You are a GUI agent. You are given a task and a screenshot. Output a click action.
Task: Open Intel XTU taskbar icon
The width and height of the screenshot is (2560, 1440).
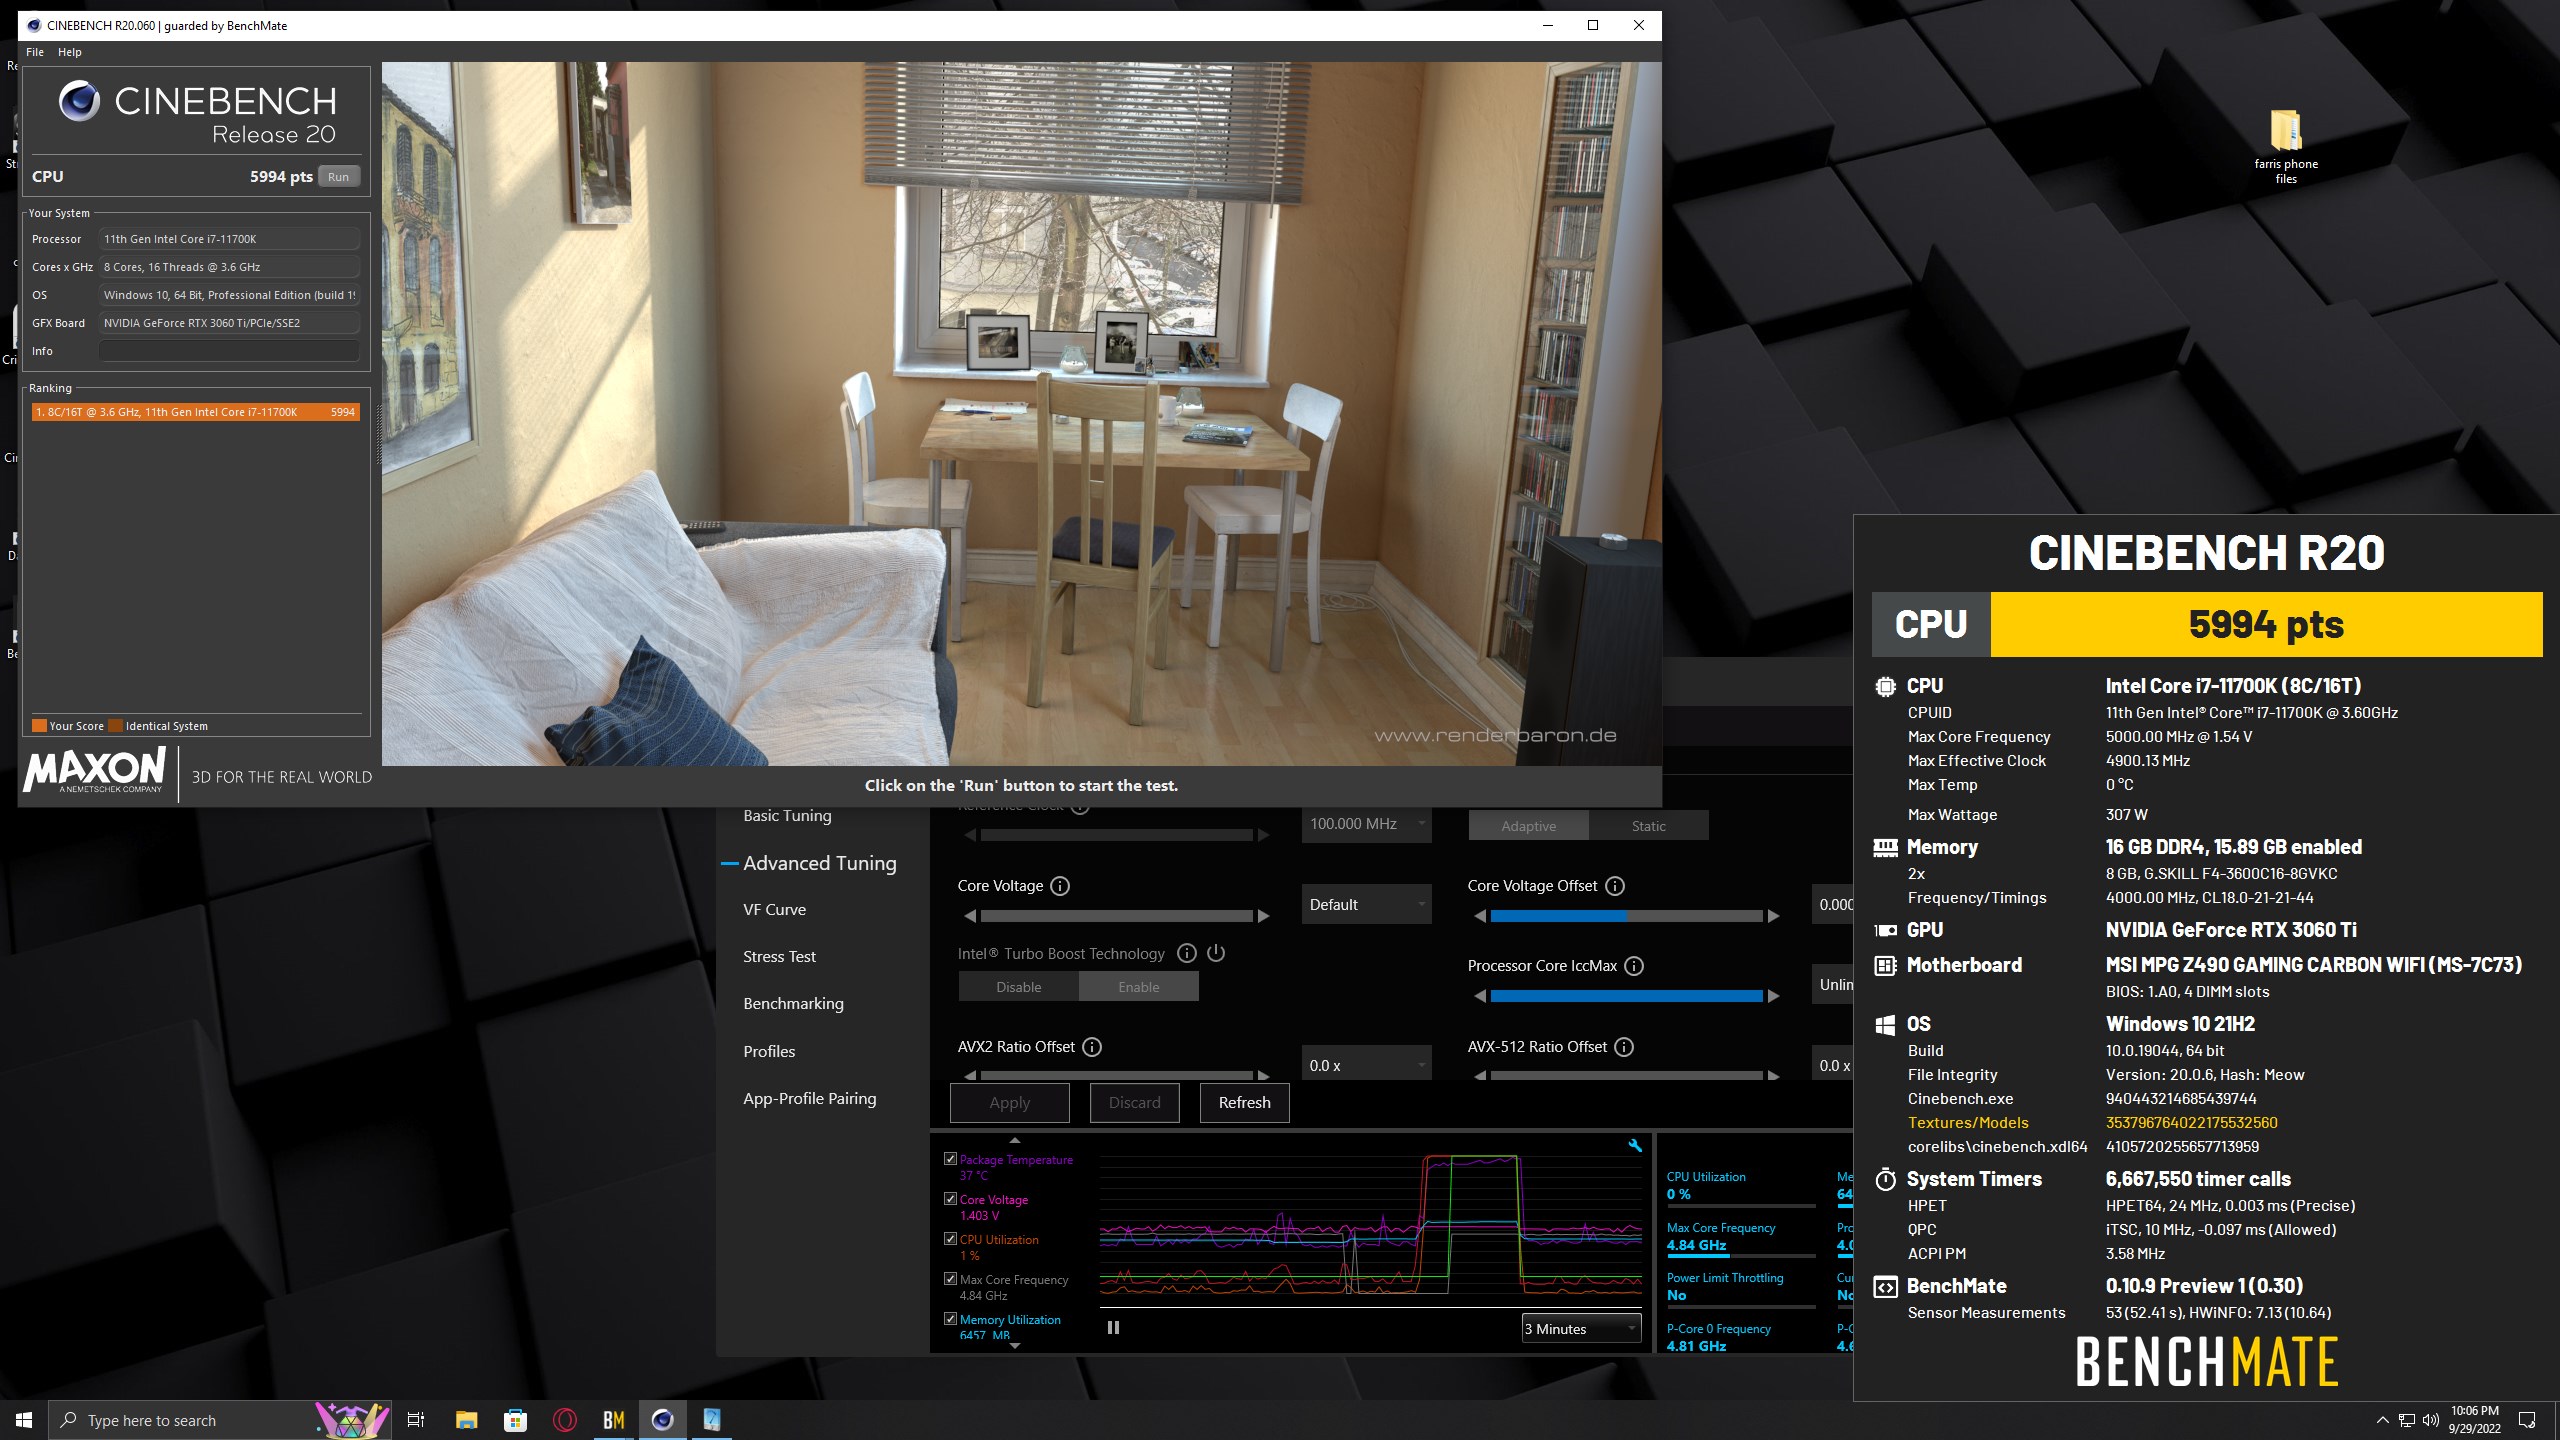711,1420
